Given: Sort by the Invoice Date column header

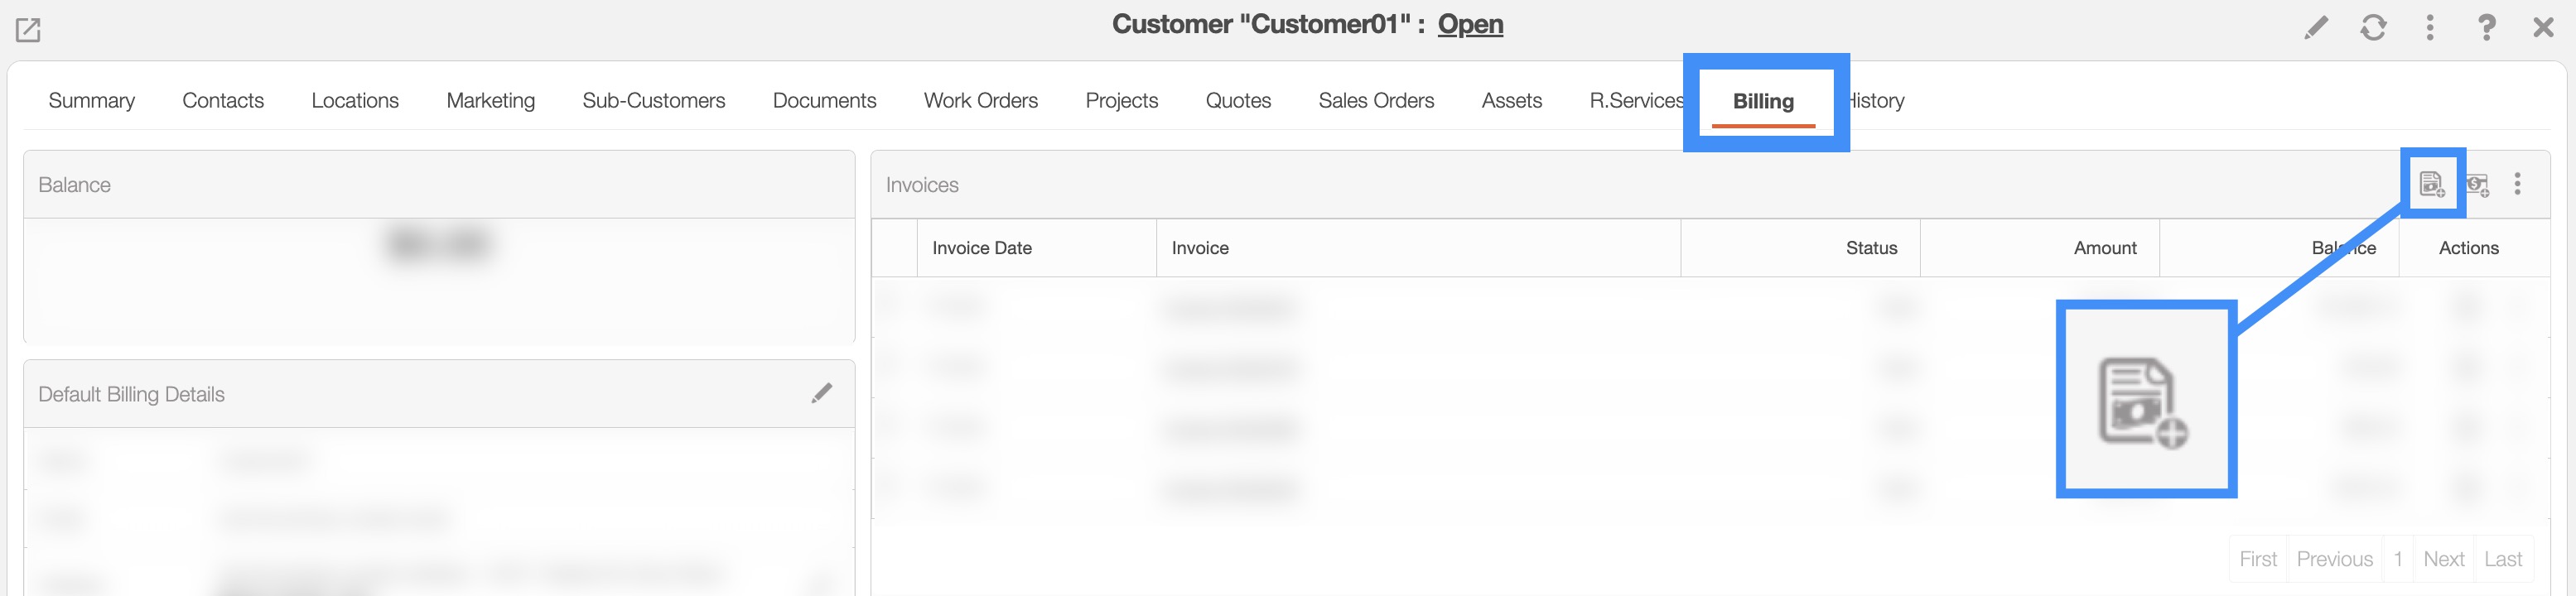Looking at the screenshot, I should [x=981, y=248].
